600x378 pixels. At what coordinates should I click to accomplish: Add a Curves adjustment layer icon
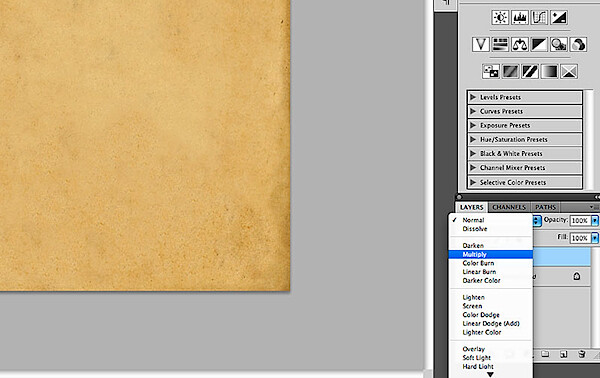point(539,18)
